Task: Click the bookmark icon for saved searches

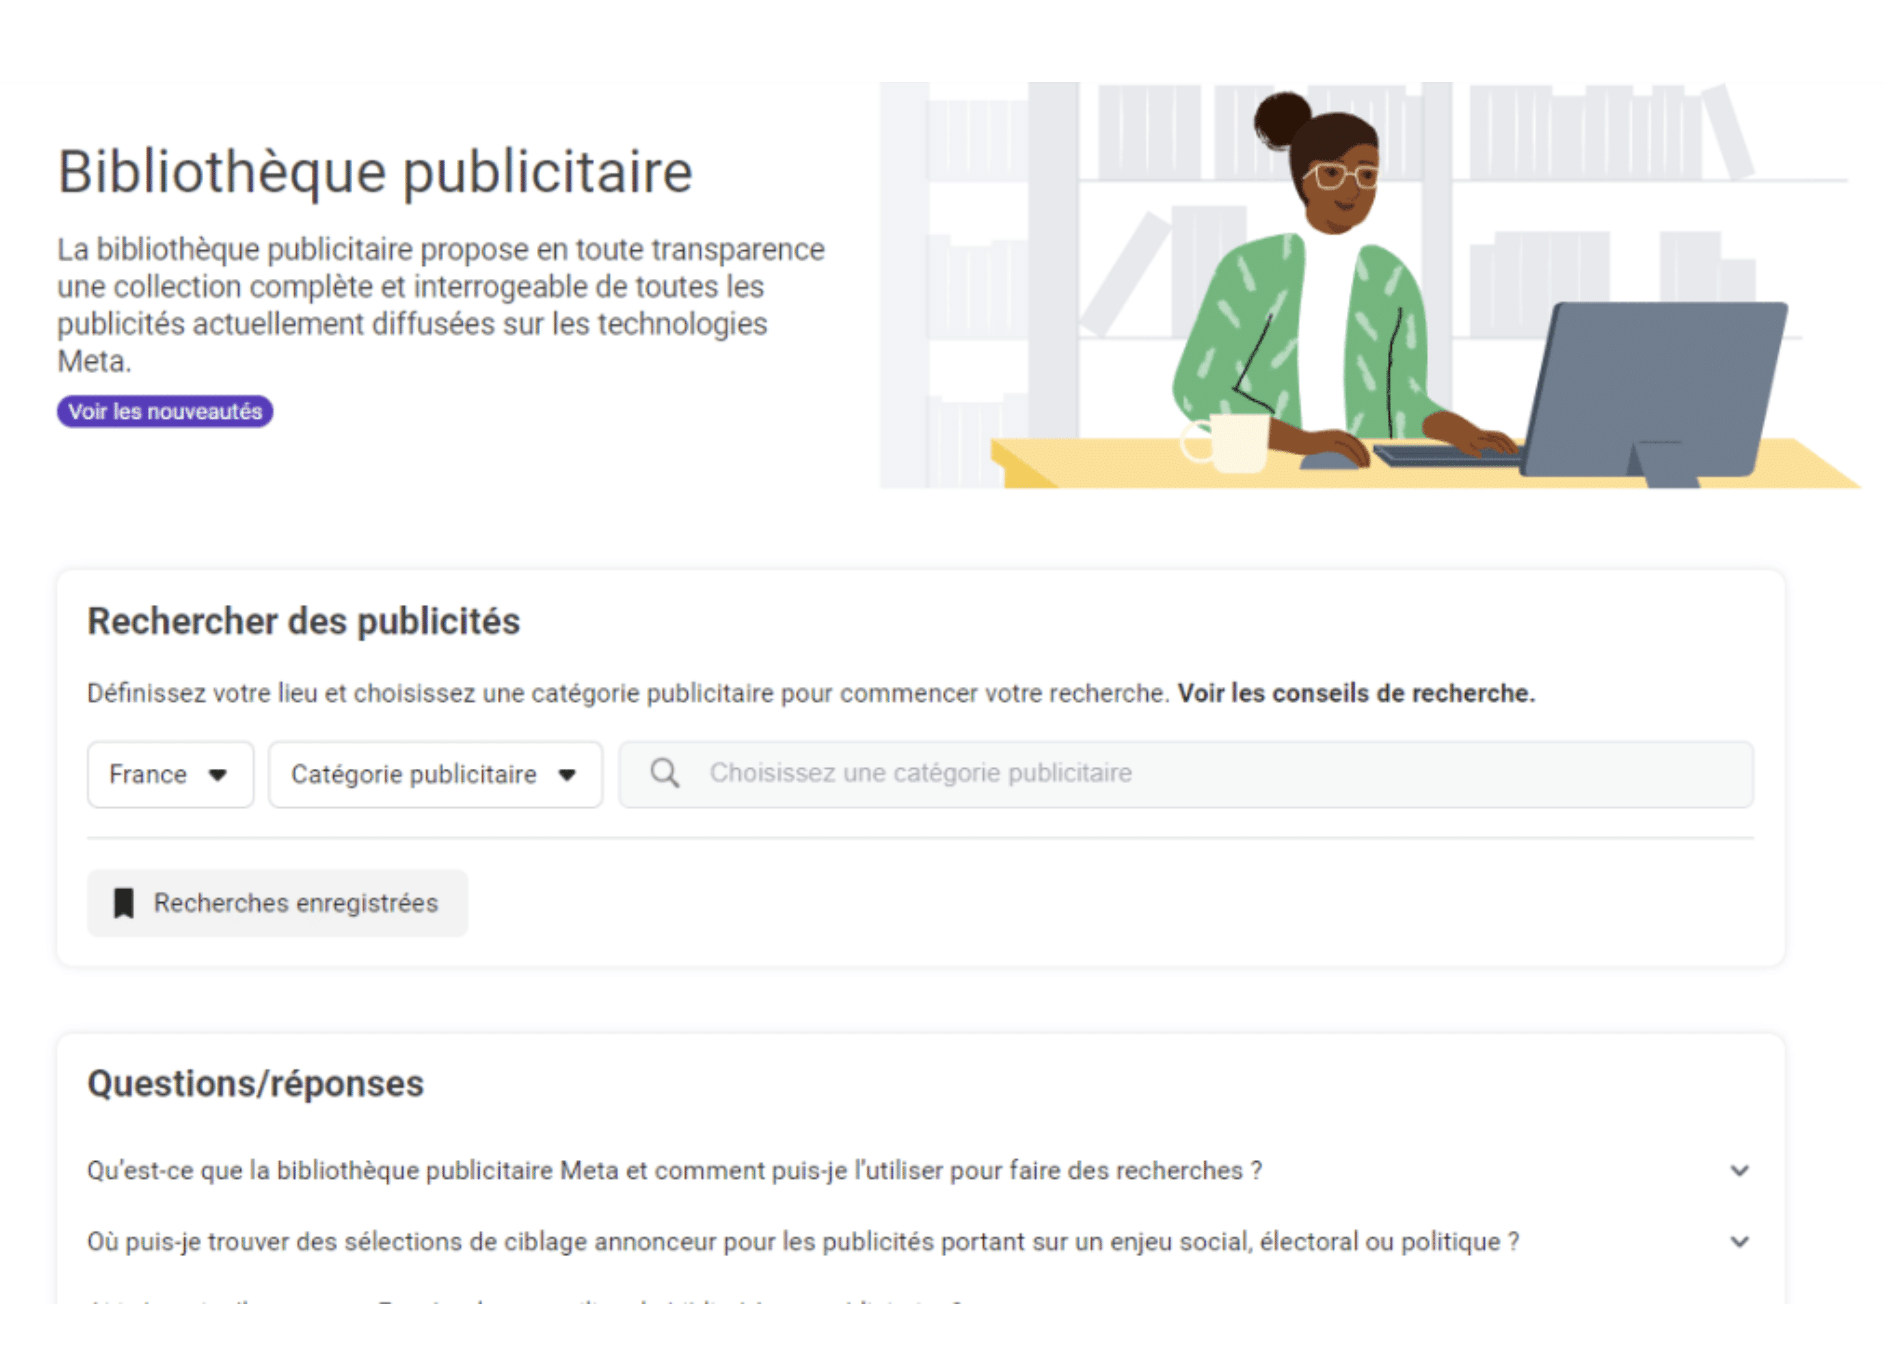Action: pos(123,903)
